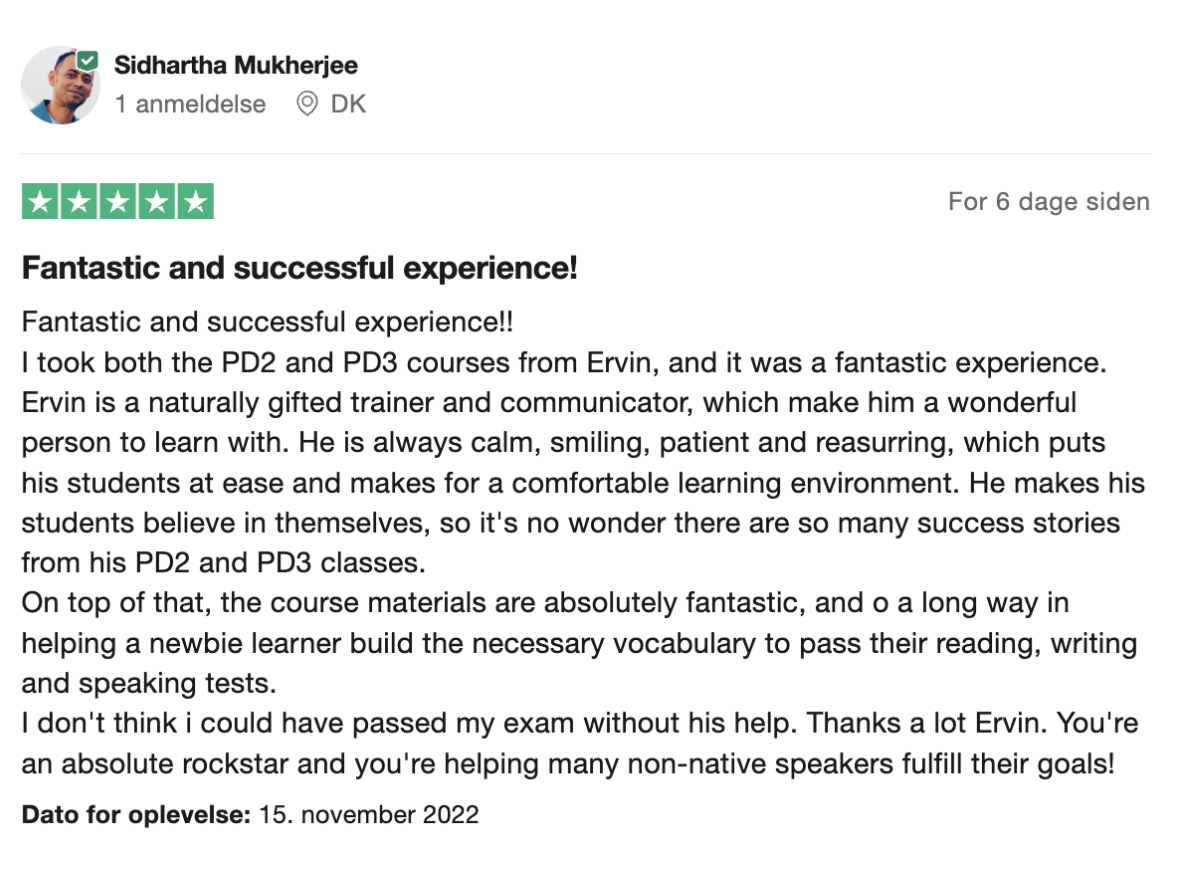The height and width of the screenshot is (880, 1194).
Task: Click the line starting 'I don't think i could'
Action: click(x=580, y=723)
